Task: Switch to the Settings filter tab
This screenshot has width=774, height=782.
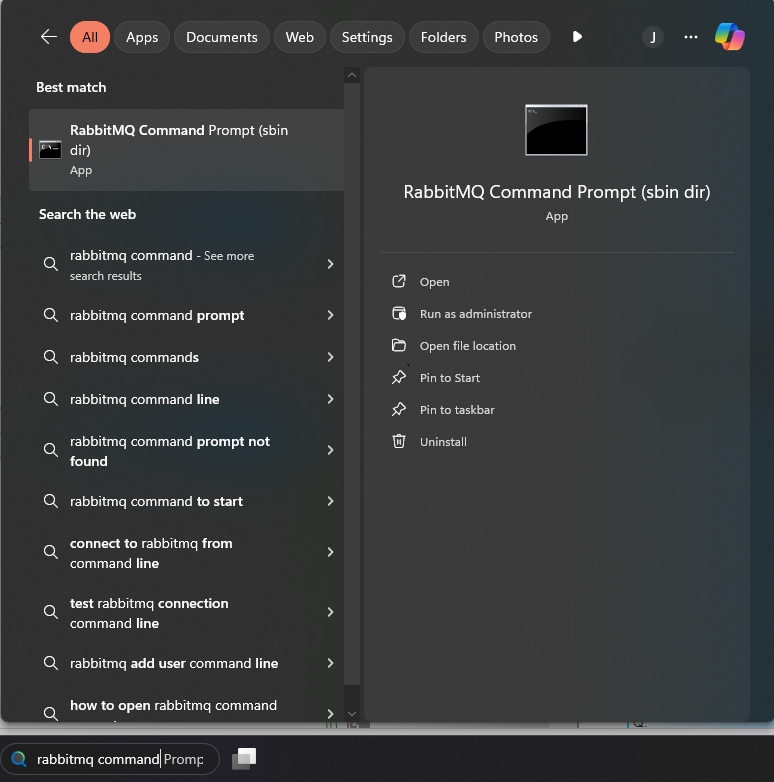Action: (367, 37)
